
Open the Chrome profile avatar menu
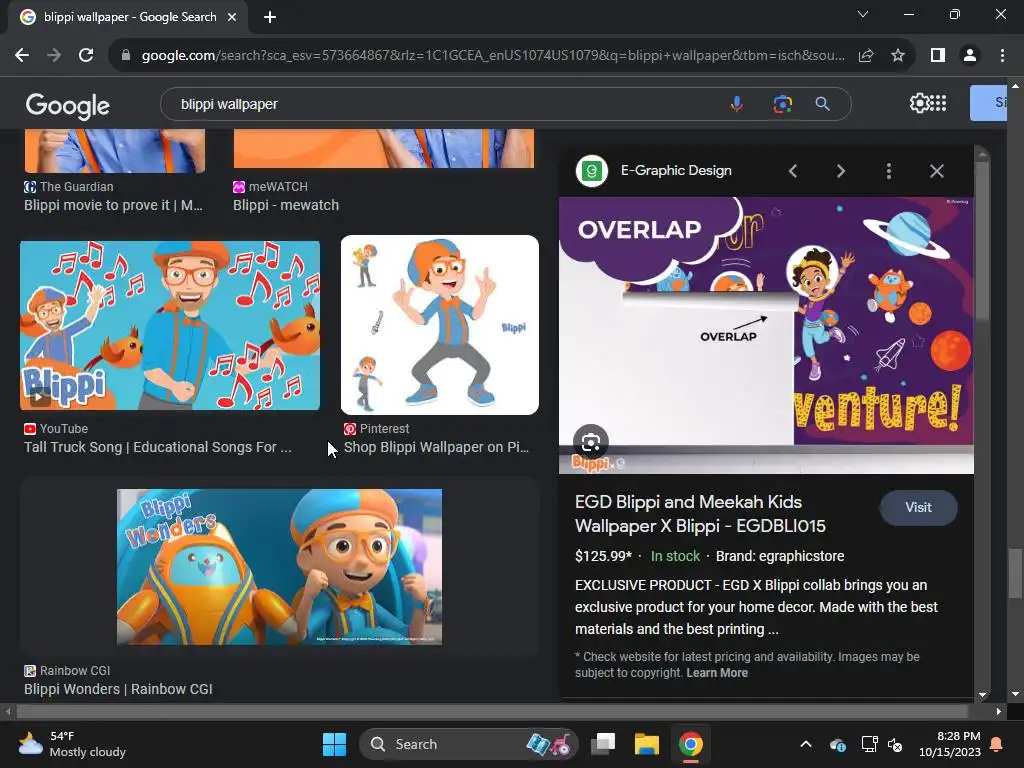pyautogui.click(x=970, y=56)
